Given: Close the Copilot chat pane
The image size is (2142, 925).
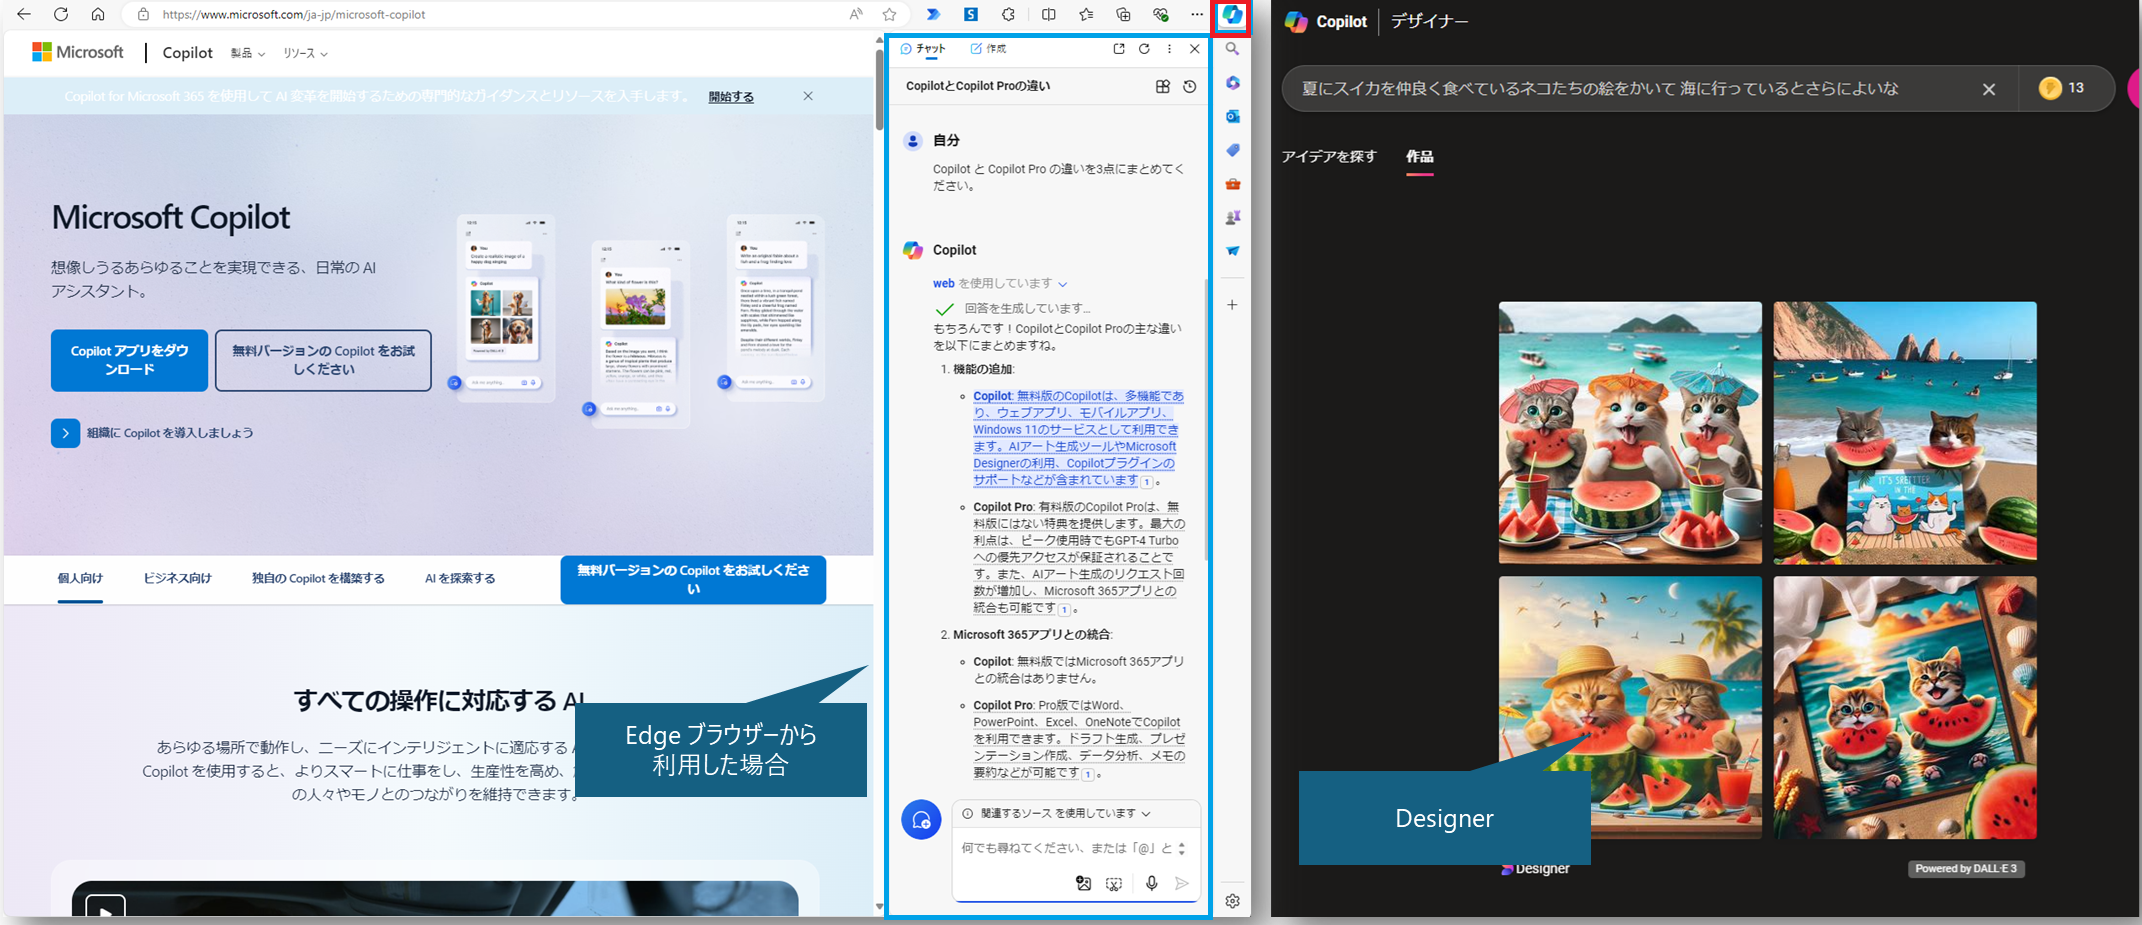Looking at the screenshot, I should [x=1194, y=48].
